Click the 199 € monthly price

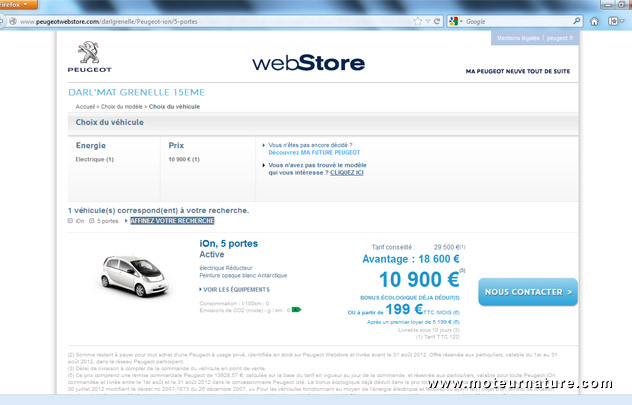coord(404,309)
